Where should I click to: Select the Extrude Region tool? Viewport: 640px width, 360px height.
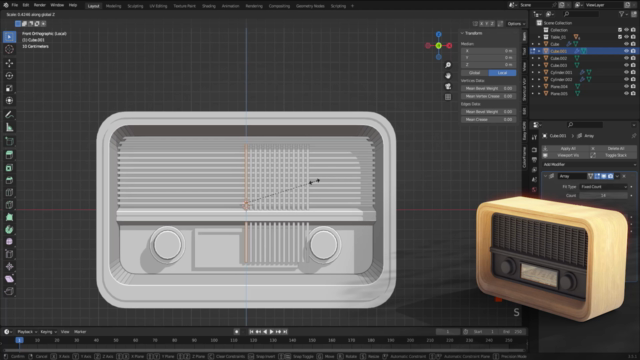click(x=9, y=155)
